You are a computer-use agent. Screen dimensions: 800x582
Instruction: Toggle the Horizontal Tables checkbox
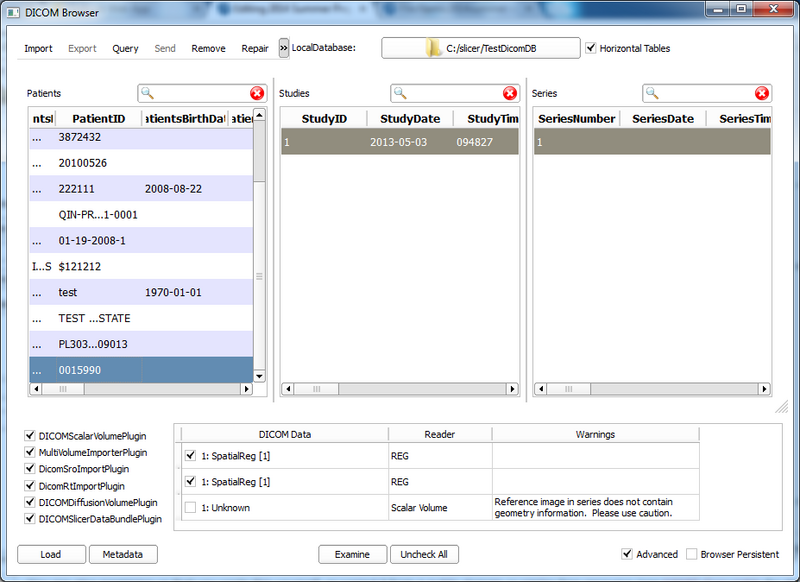pos(591,48)
